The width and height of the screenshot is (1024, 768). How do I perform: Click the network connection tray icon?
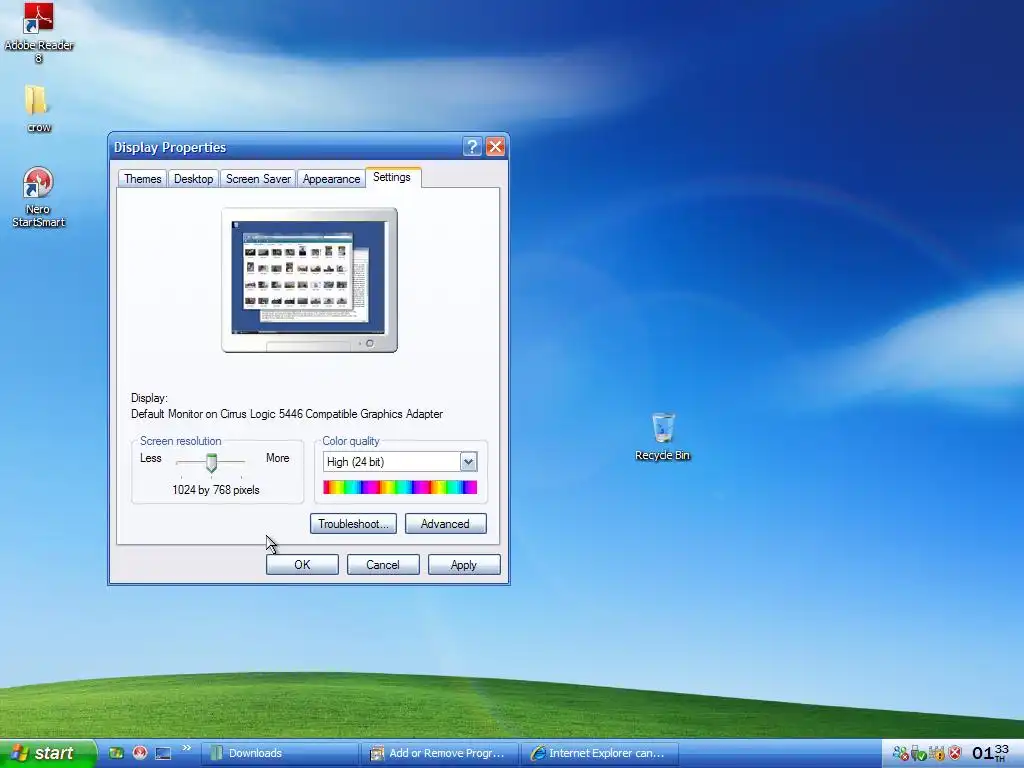pos(901,754)
